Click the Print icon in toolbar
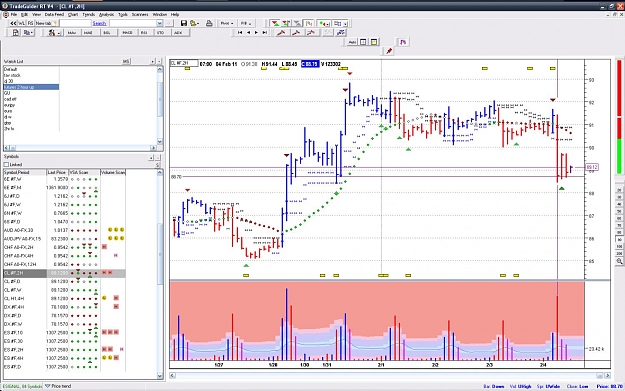 click(209, 24)
